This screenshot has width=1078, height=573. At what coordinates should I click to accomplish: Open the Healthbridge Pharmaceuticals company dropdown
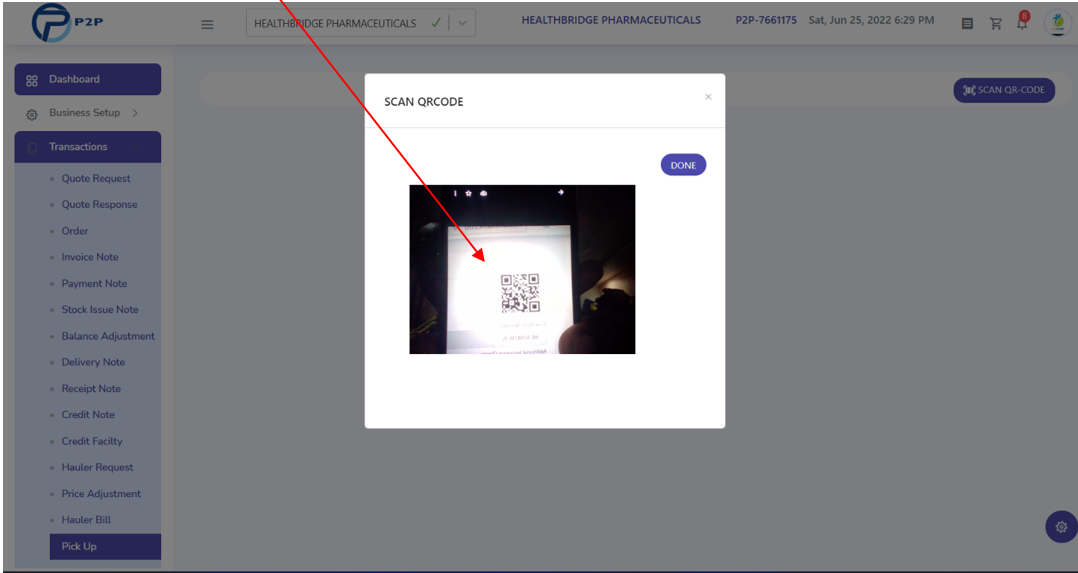tap(361, 23)
